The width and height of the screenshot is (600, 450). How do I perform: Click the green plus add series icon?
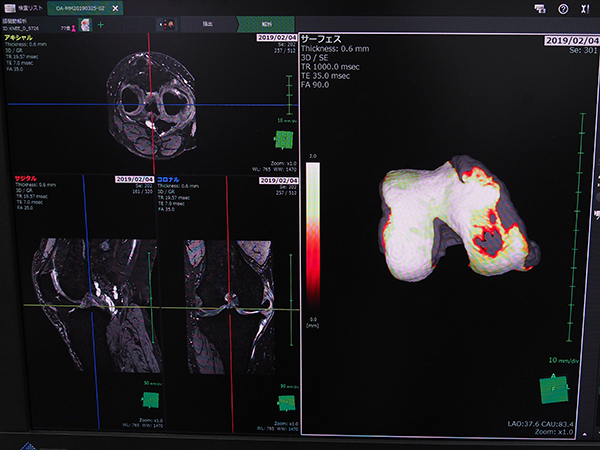(101, 24)
